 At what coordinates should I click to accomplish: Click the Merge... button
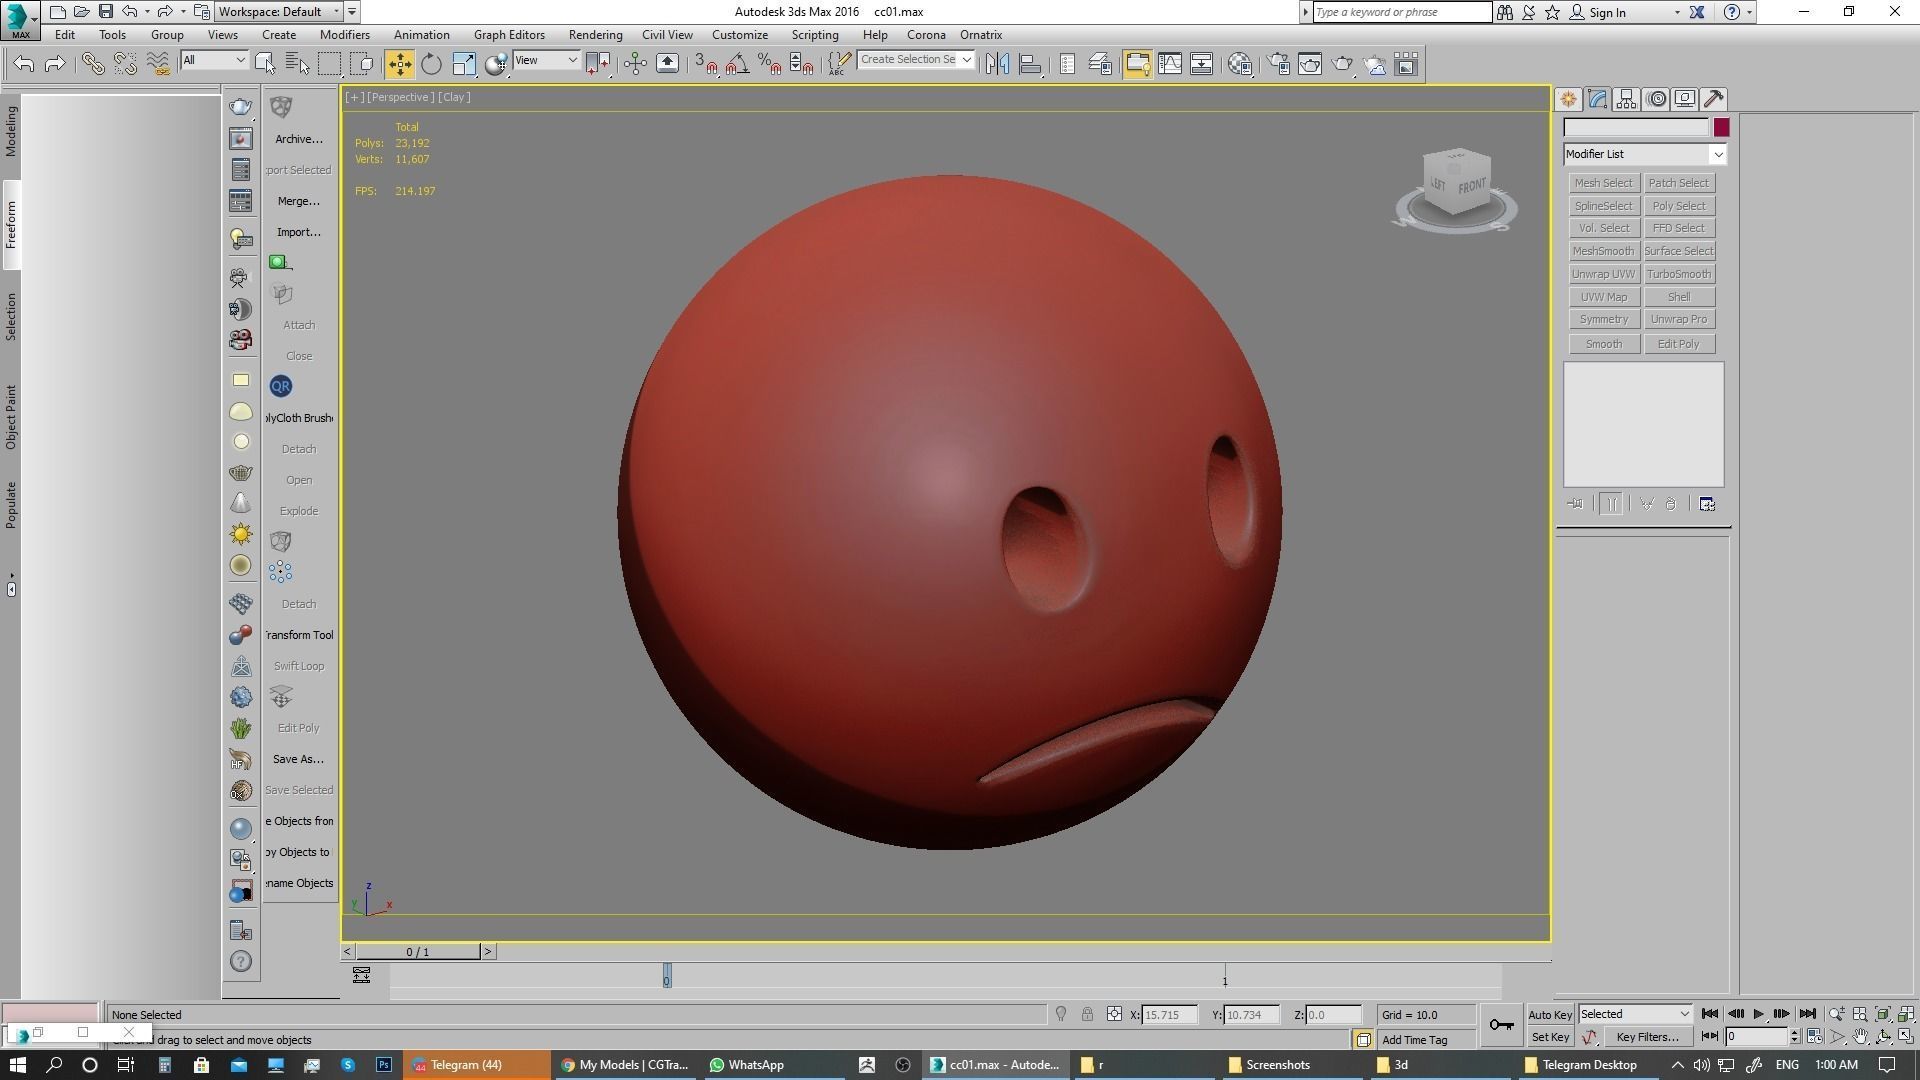(298, 201)
